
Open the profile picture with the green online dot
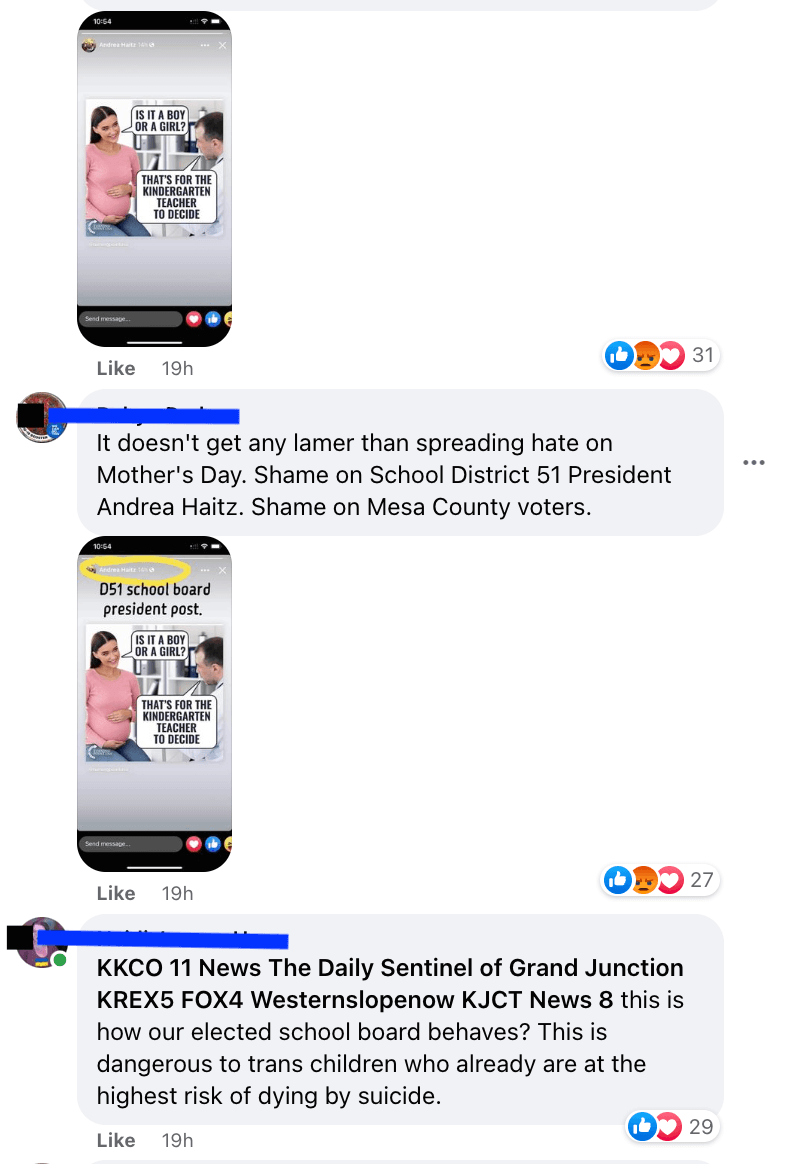[42, 942]
